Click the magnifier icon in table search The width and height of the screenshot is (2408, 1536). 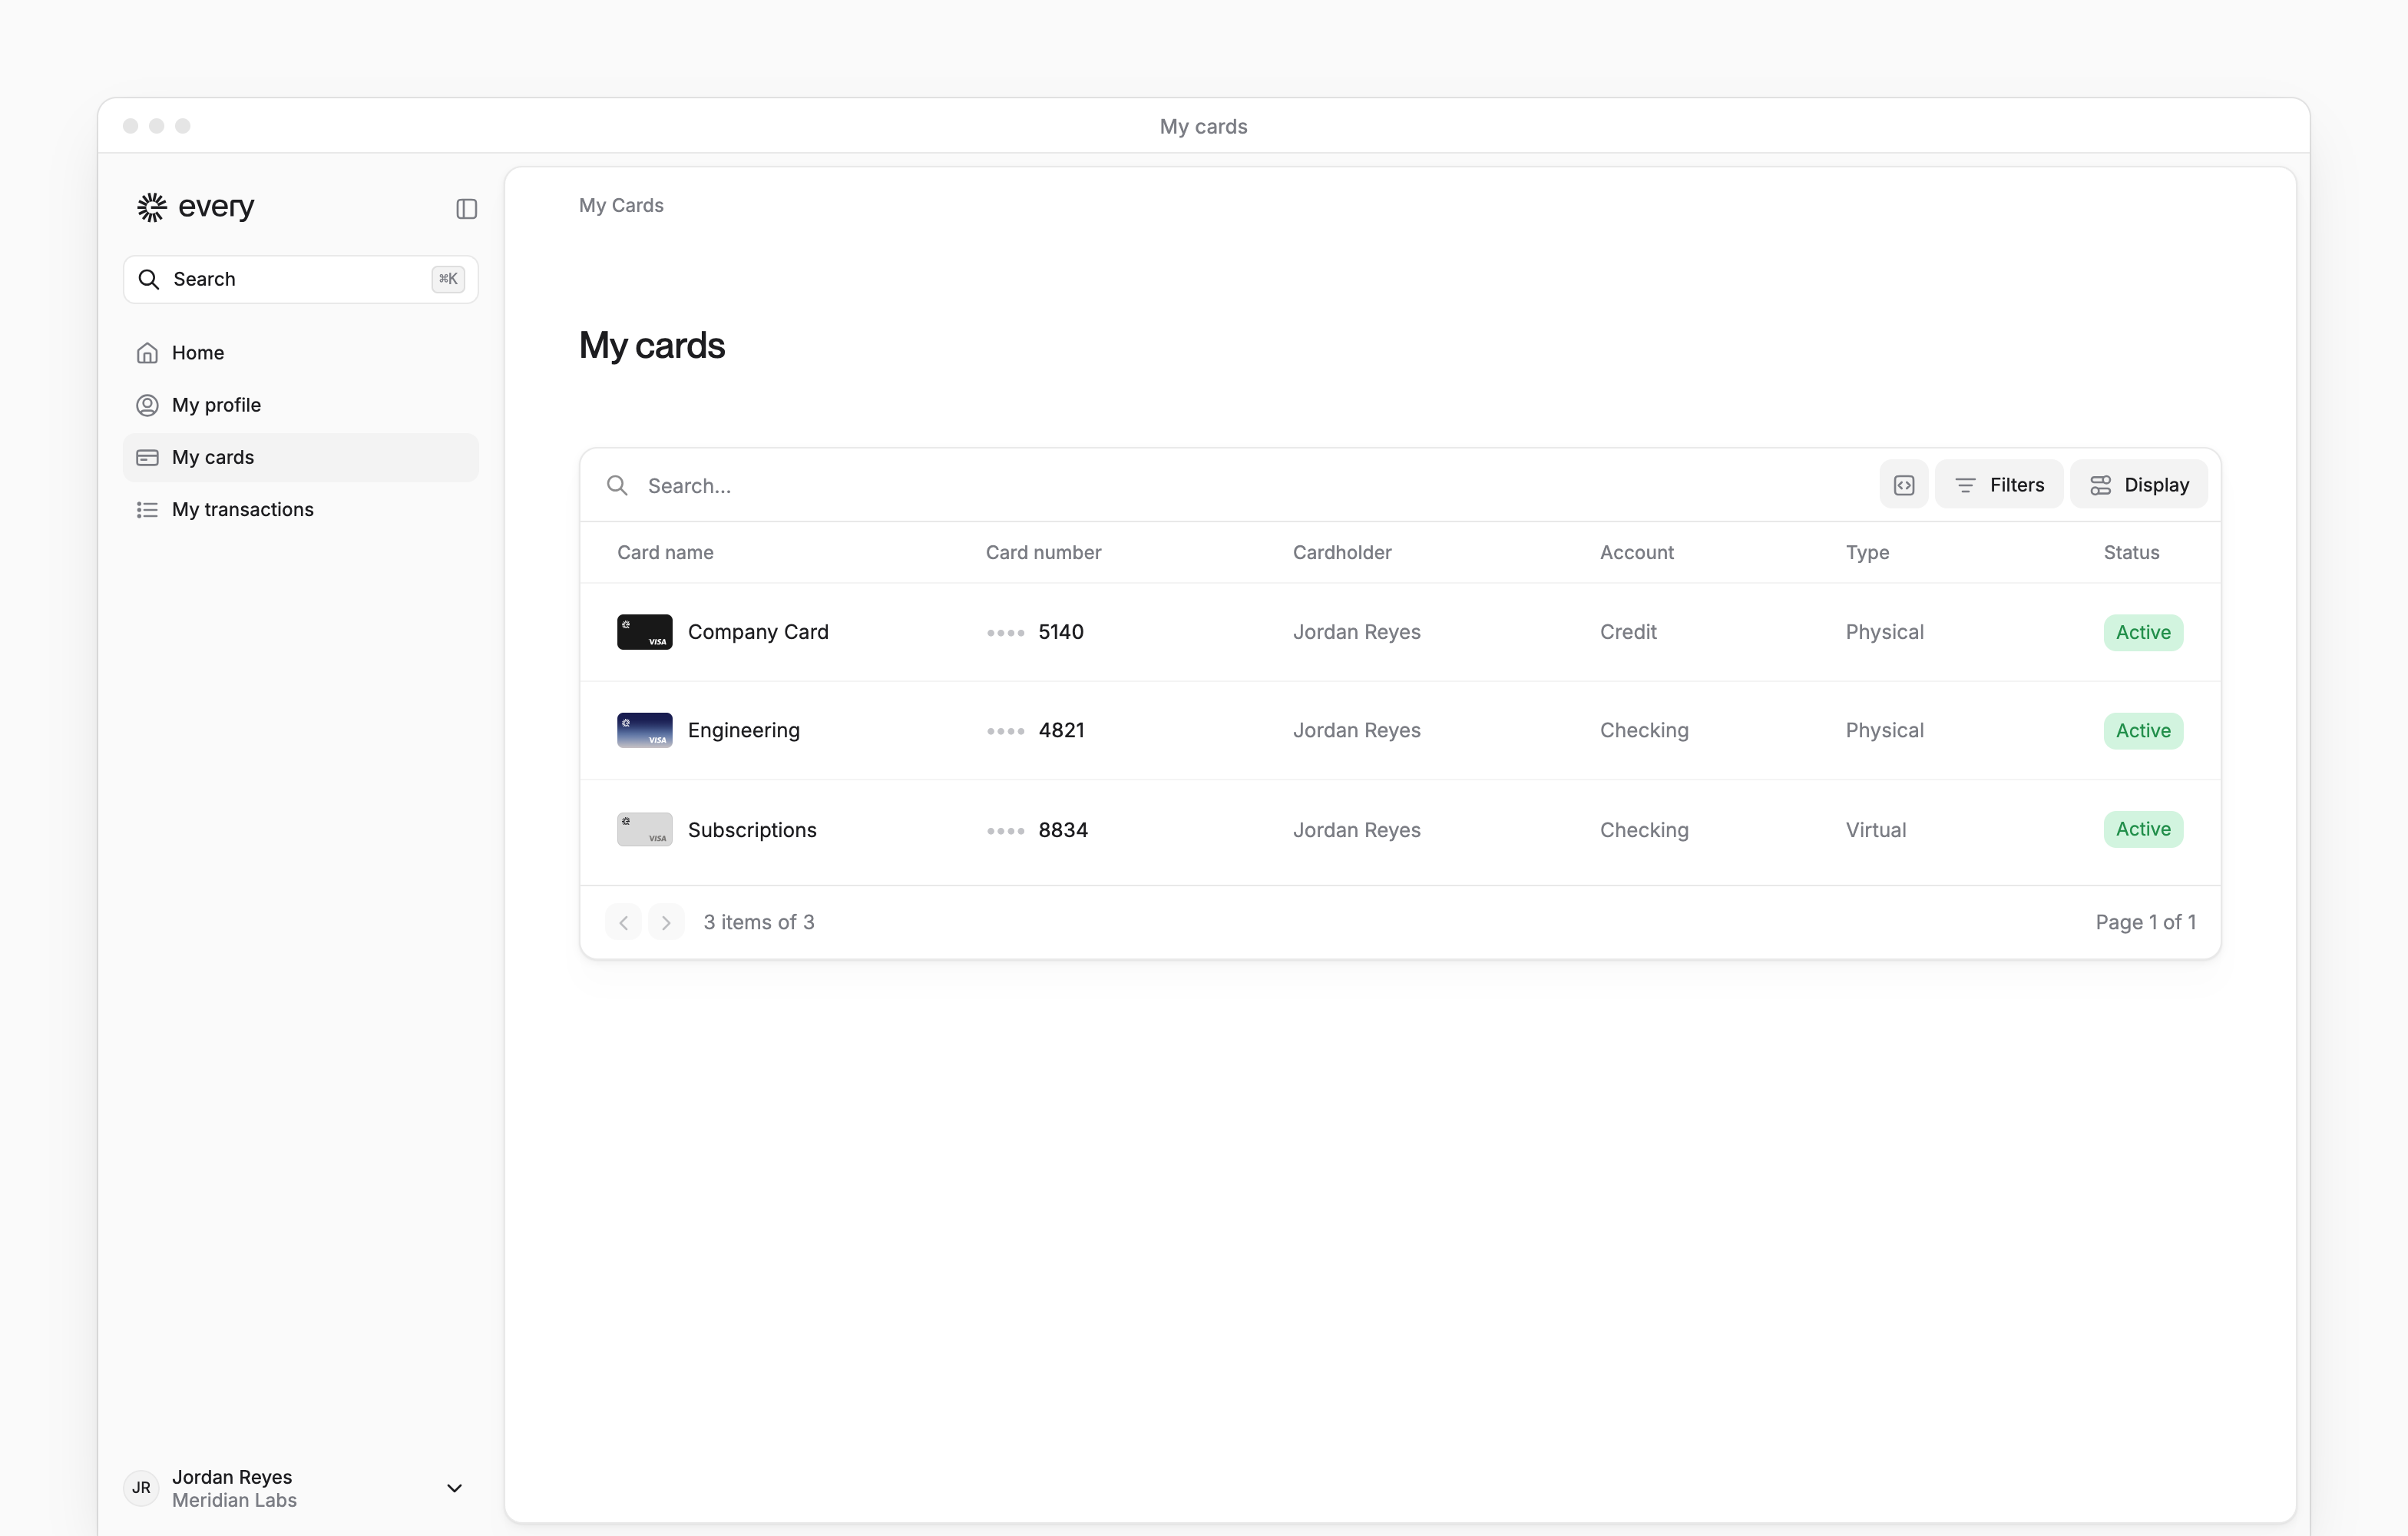point(618,485)
